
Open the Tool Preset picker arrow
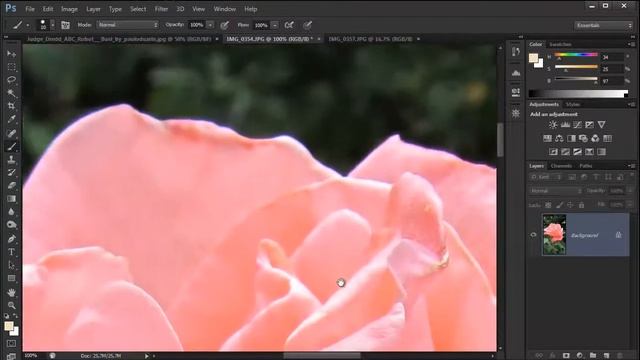point(28,25)
